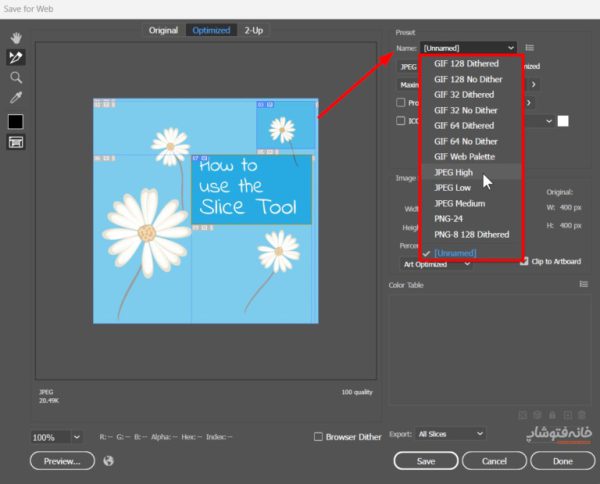Click the Preview... button
The width and height of the screenshot is (600, 484).
(62, 461)
